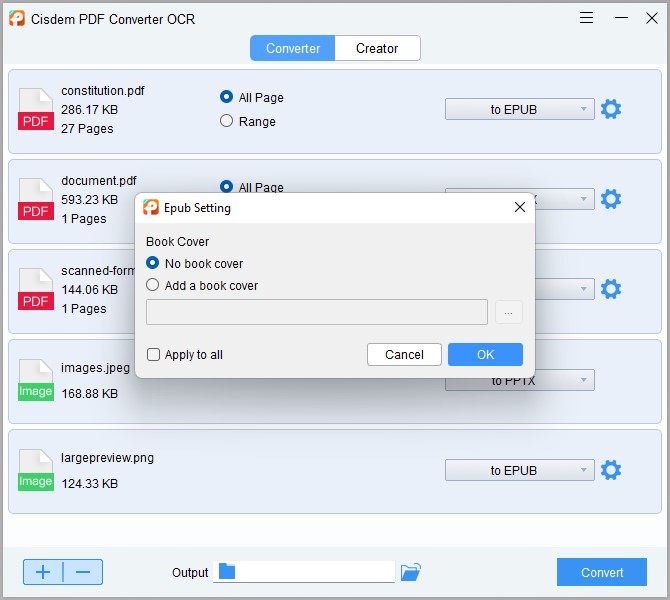Viewport: 670px width, 600px height.
Task: Click the 168.88 KB size text
Action: pyautogui.click(x=89, y=394)
